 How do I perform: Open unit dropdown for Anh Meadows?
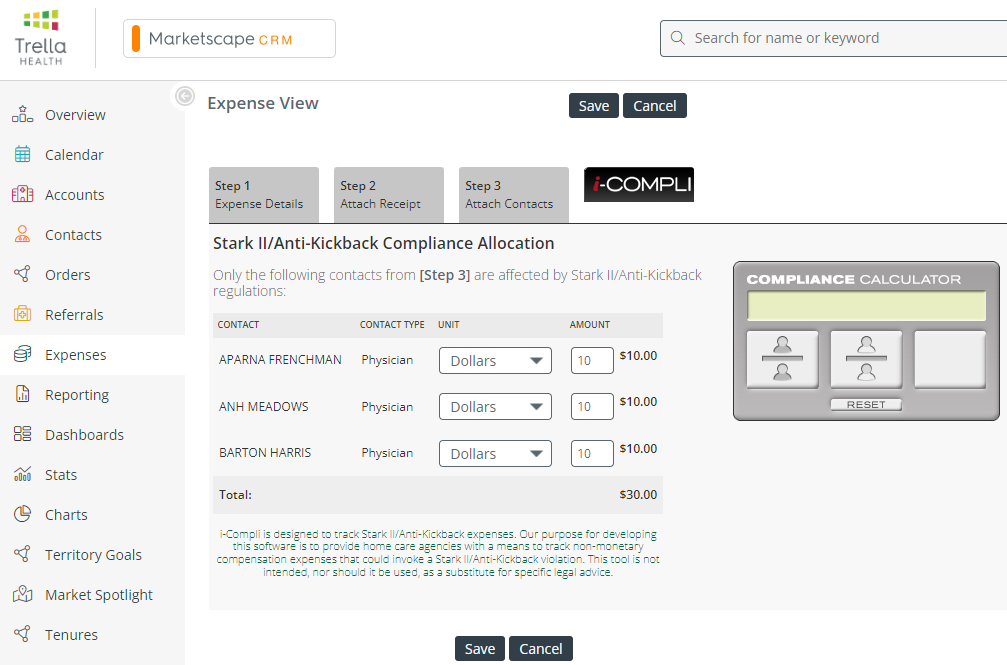point(495,407)
